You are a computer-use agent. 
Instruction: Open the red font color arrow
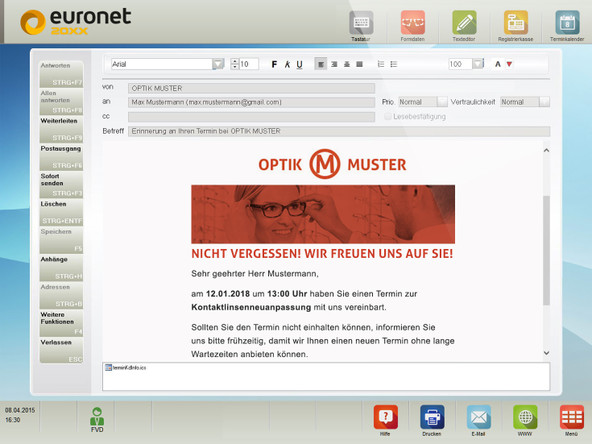tap(509, 64)
